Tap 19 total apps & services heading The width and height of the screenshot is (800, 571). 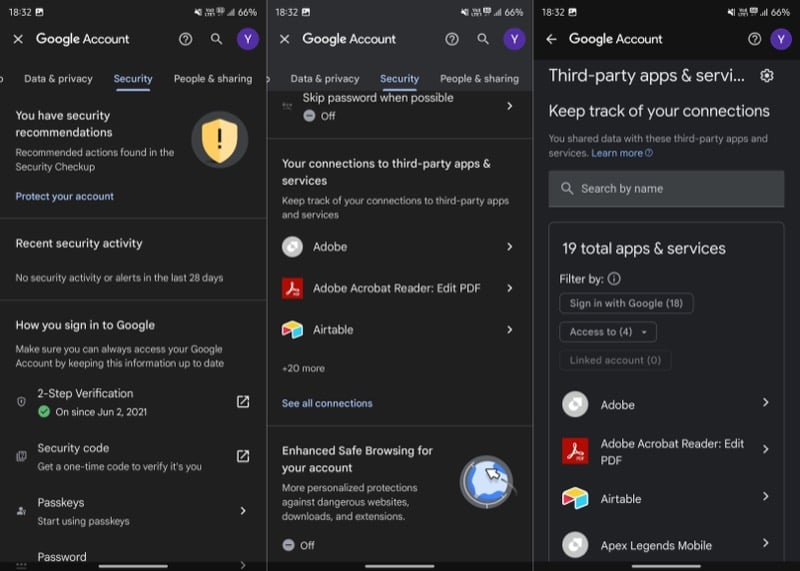pos(643,249)
